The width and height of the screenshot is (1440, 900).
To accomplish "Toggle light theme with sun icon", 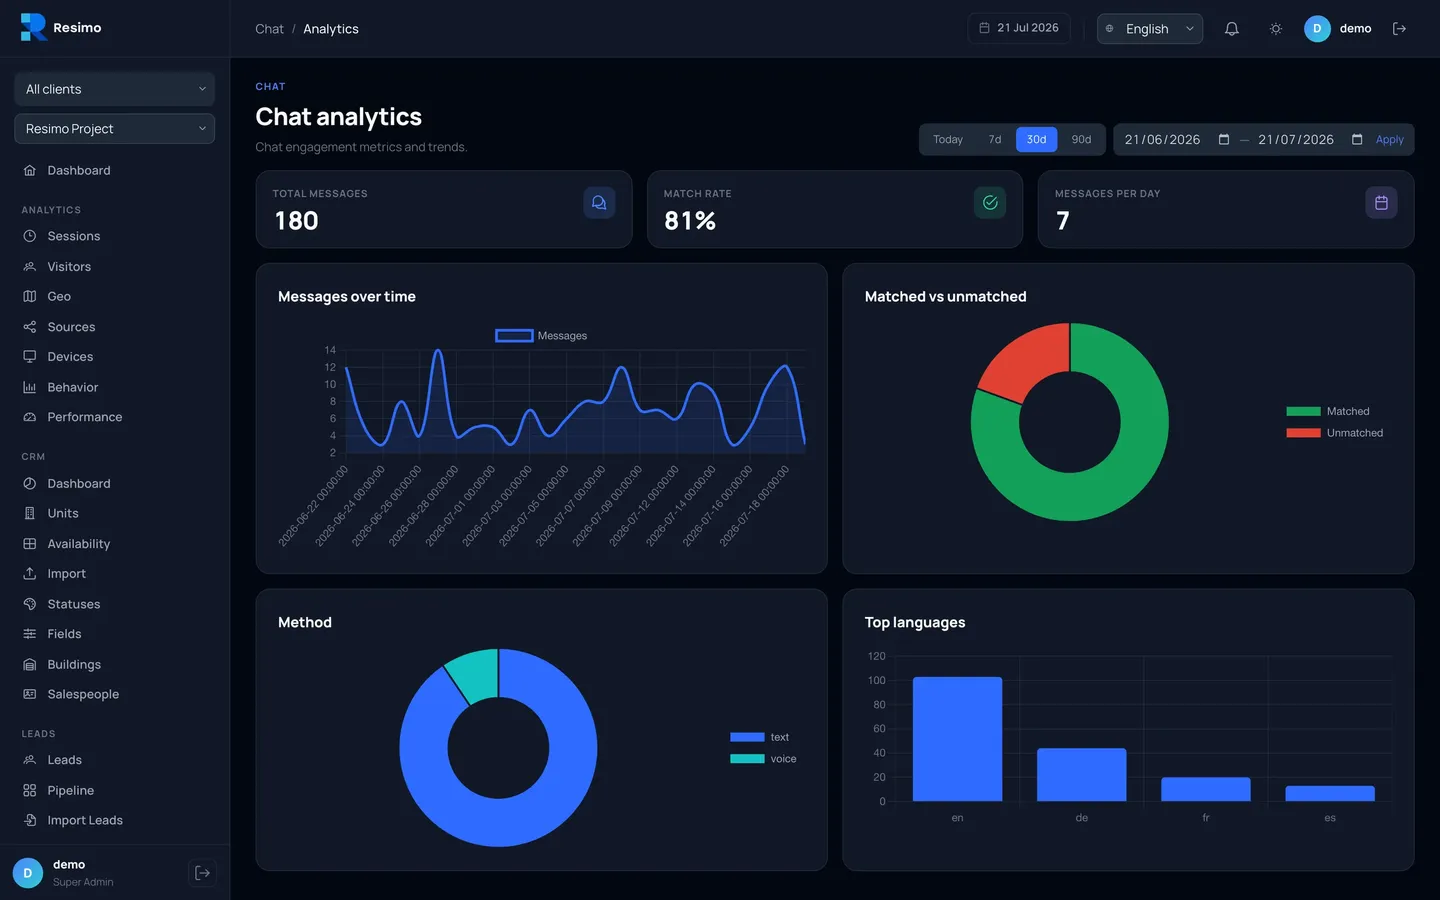I will pyautogui.click(x=1275, y=29).
